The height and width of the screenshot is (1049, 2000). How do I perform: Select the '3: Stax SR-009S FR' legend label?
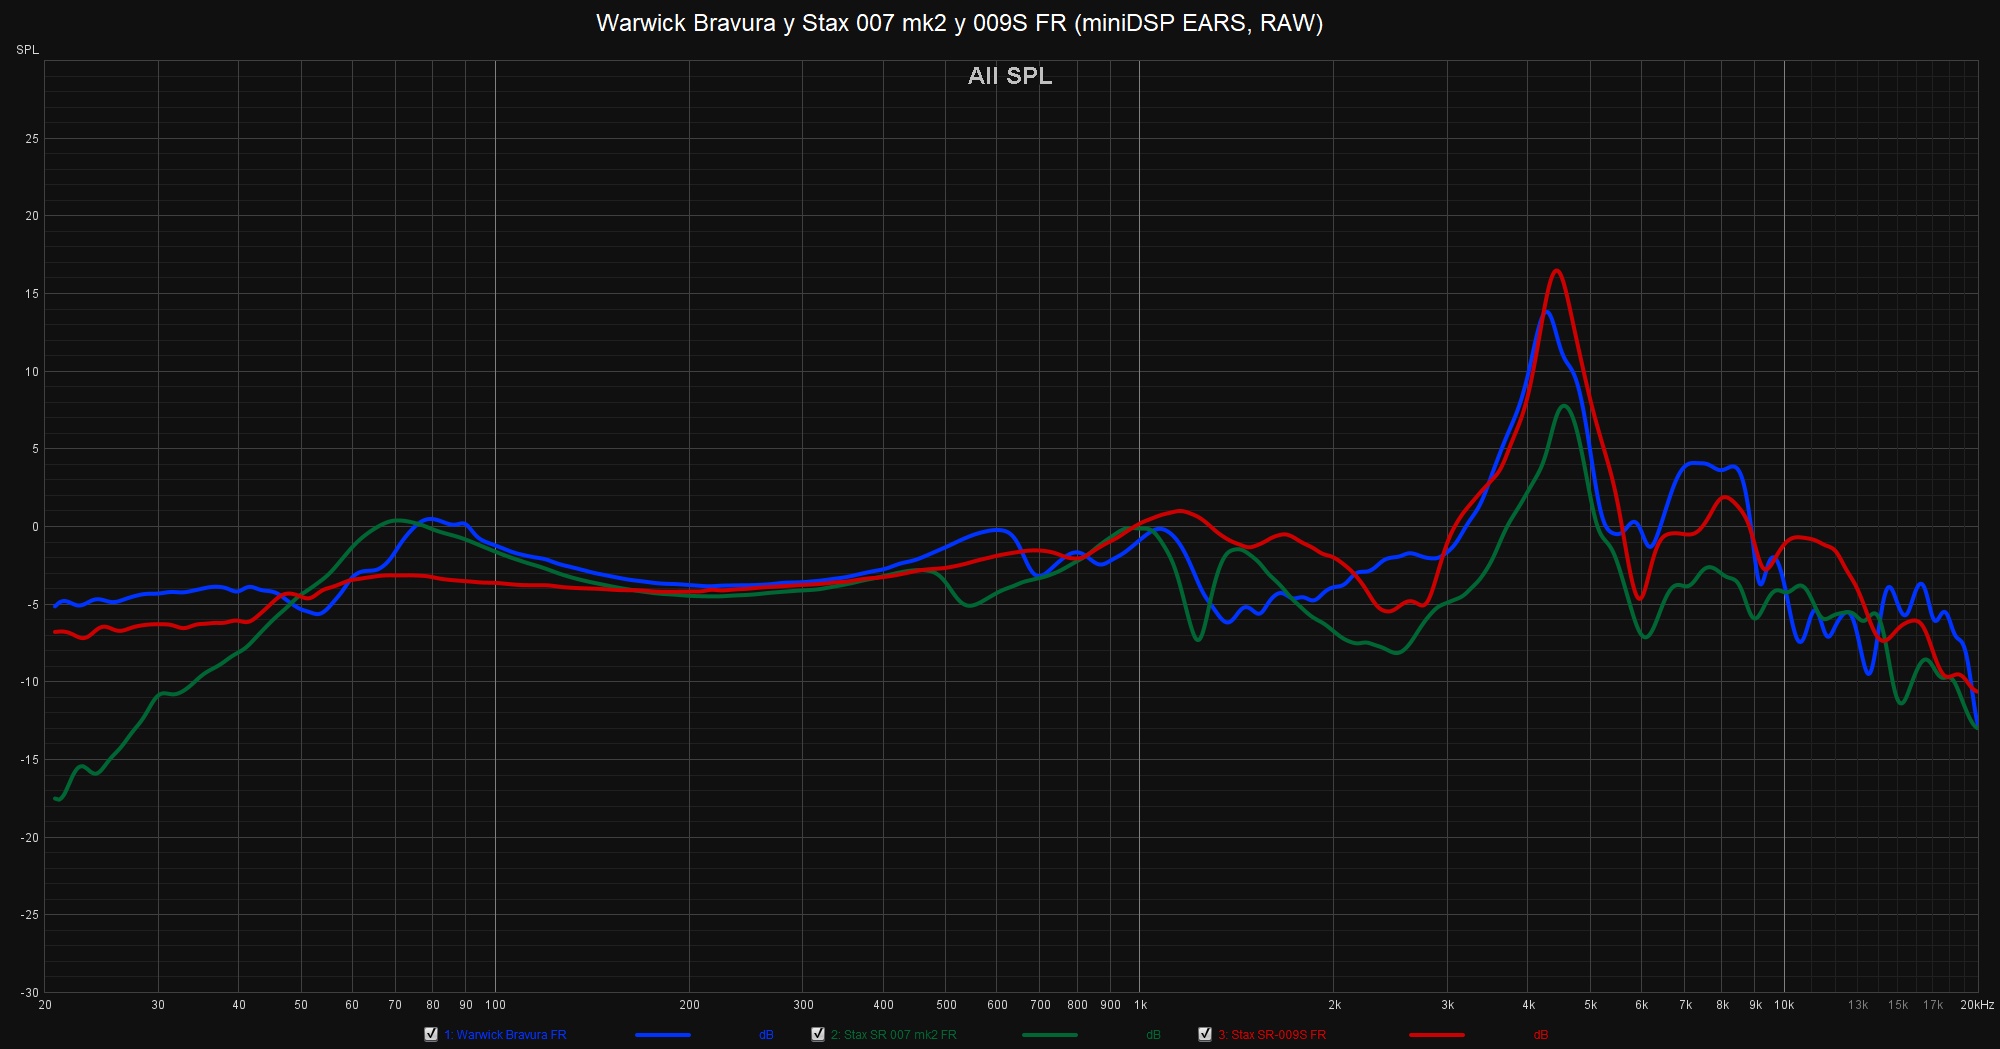pyautogui.click(x=1271, y=1035)
